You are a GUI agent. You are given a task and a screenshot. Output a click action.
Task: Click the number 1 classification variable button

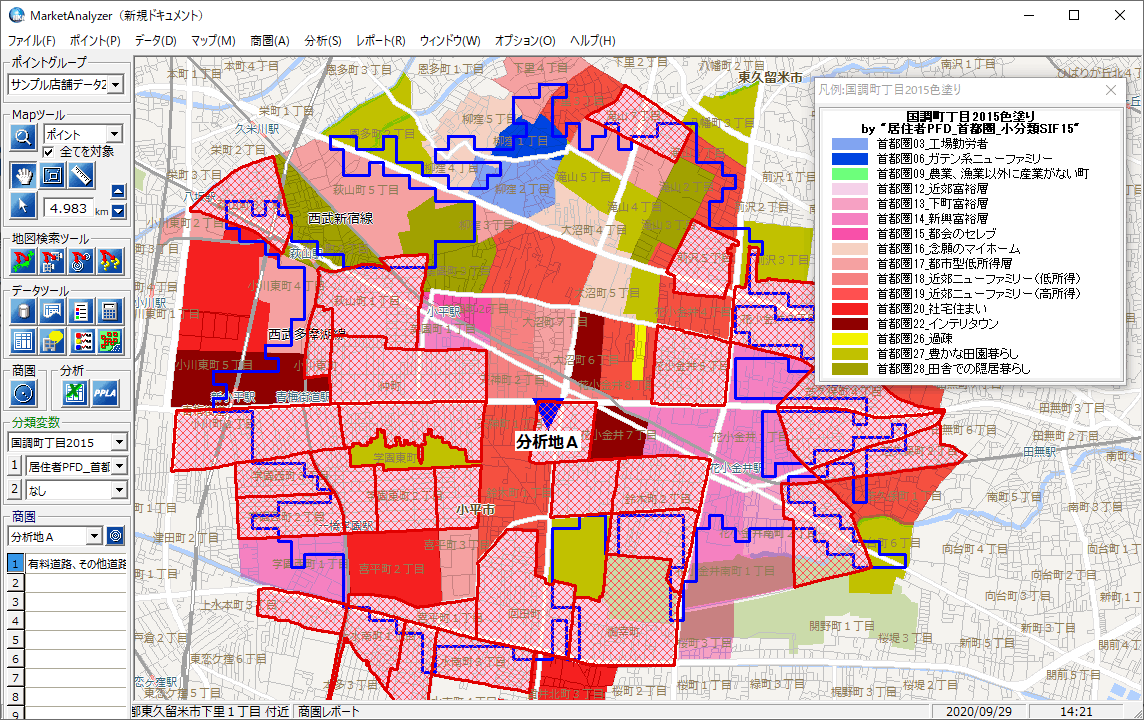15,466
